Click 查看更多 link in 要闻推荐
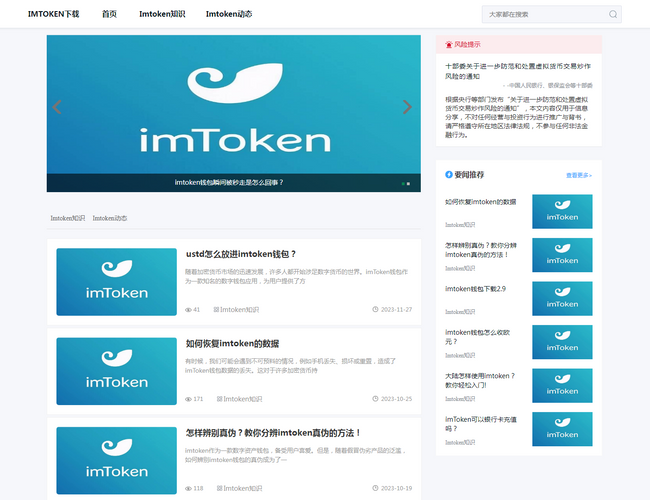Image resolution: width=650 pixels, height=500 pixels. point(579,175)
